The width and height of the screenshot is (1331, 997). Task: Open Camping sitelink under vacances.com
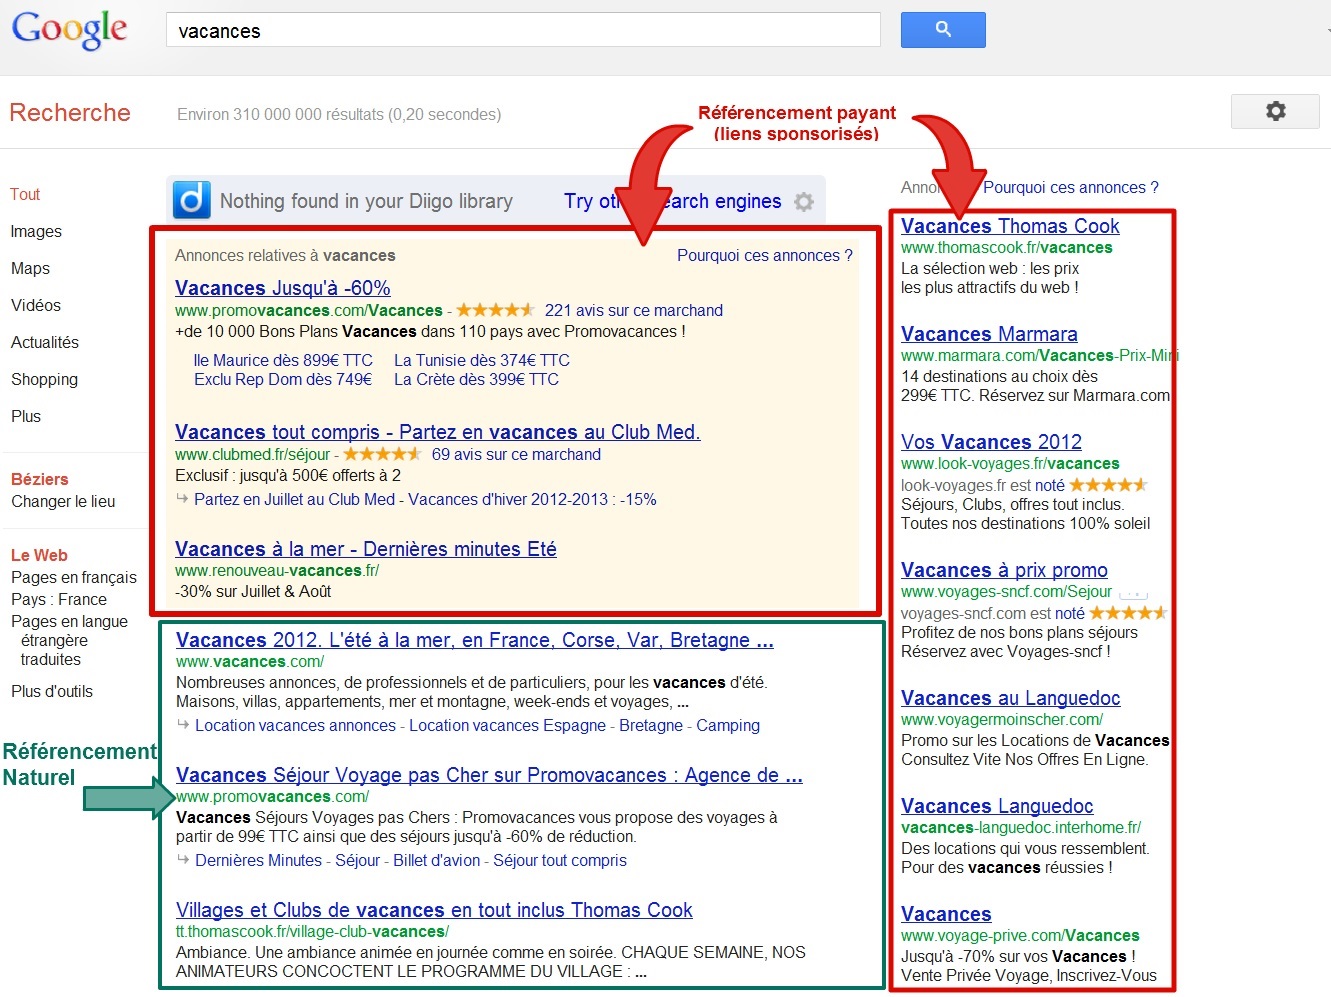pyautogui.click(x=728, y=725)
